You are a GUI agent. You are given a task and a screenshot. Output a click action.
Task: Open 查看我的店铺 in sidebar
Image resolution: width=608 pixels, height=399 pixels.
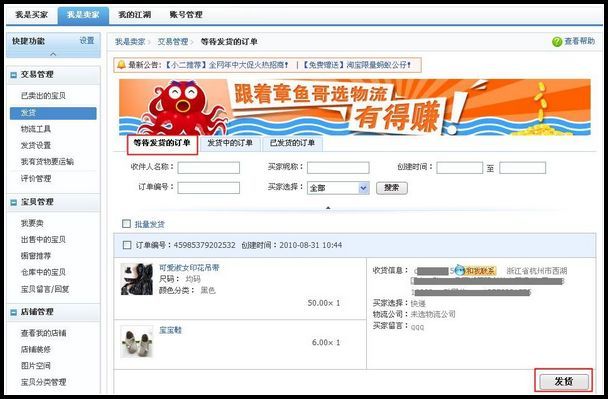click(x=43, y=333)
